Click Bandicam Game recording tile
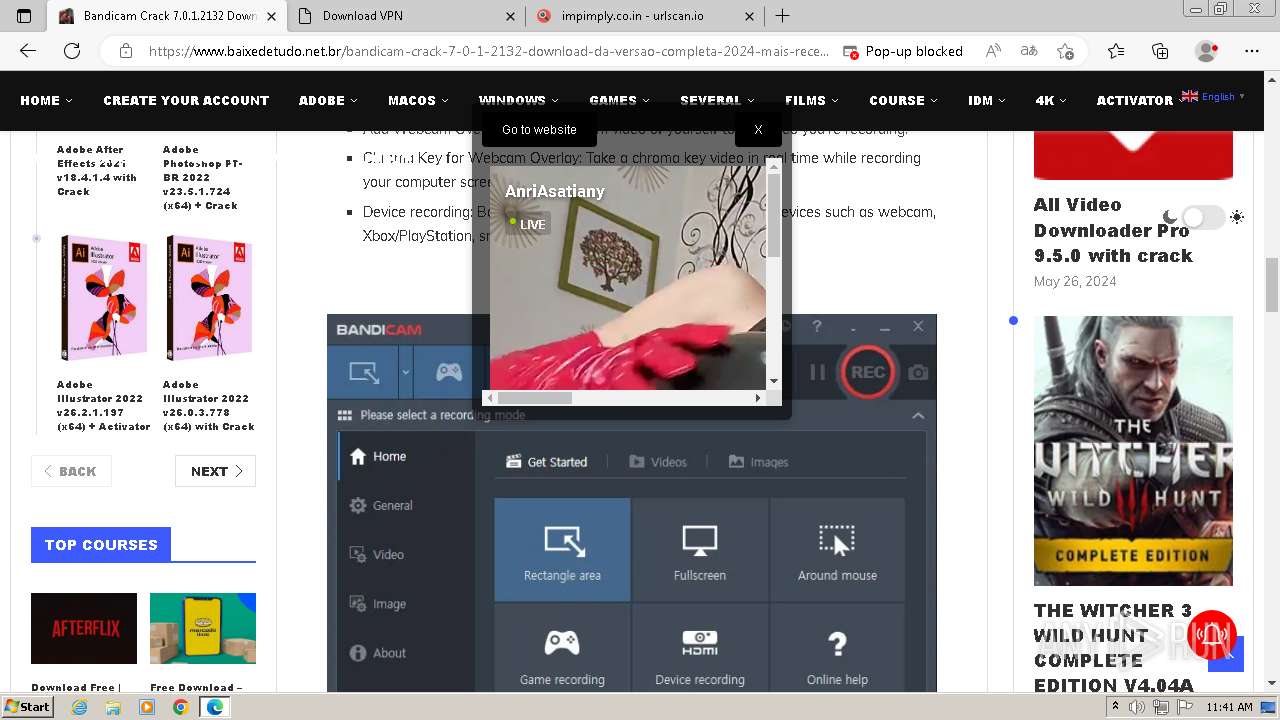1280x720 pixels. point(562,650)
